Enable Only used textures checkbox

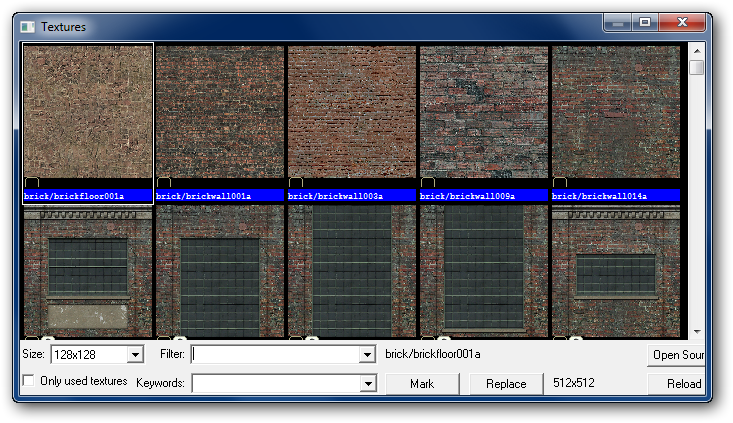click(28, 380)
